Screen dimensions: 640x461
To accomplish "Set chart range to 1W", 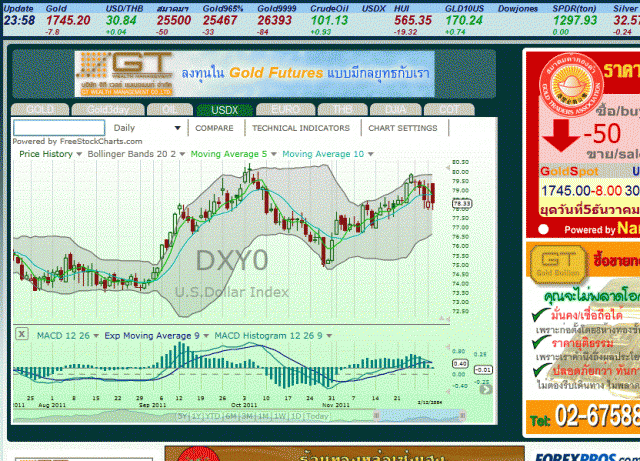I will [280, 416].
